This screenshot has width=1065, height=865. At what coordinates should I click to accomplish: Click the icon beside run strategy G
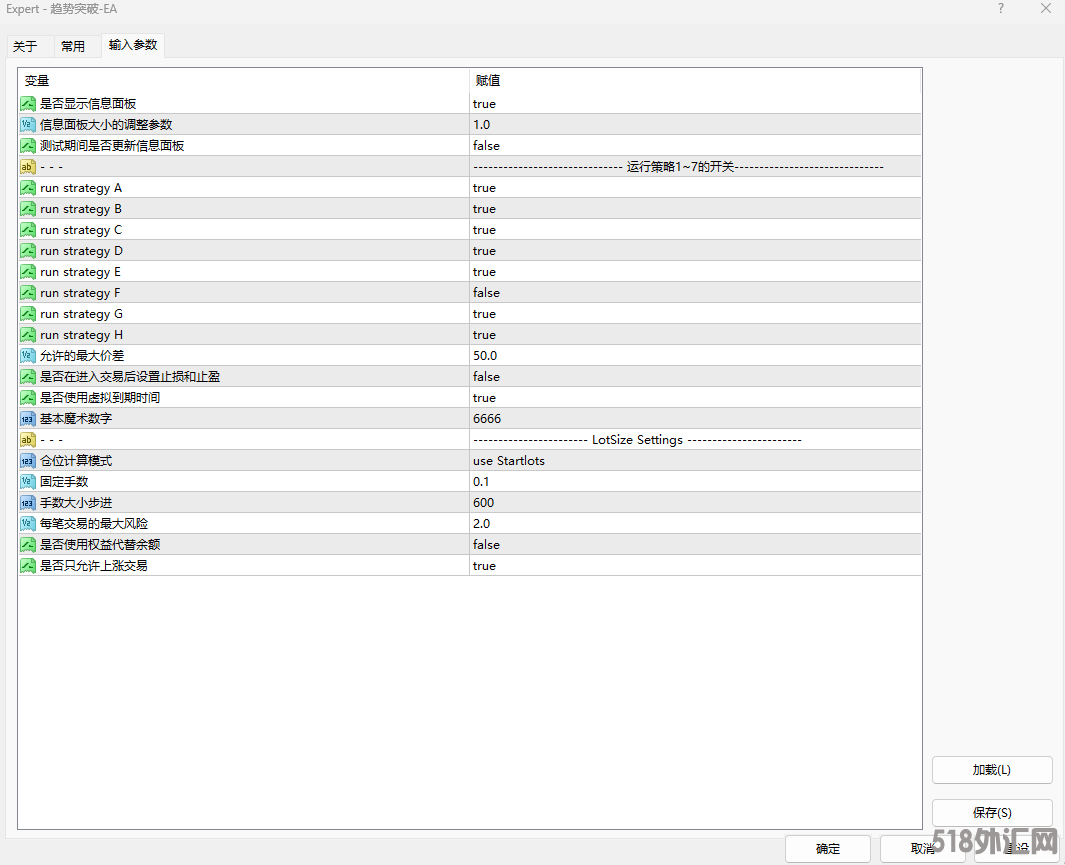[x=28, y=314]
